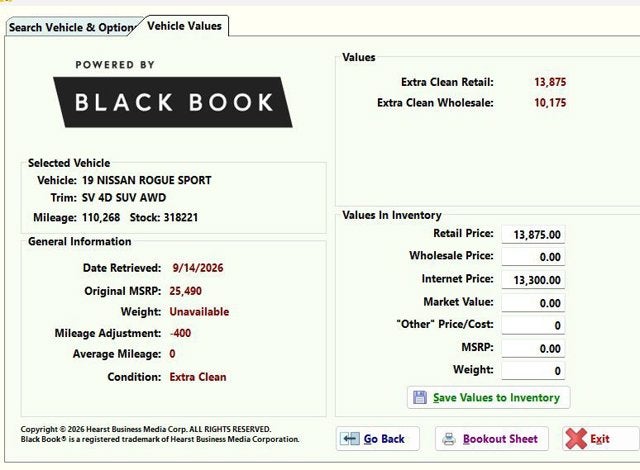Click the Selected Vehicle group heading

(69, 163)
